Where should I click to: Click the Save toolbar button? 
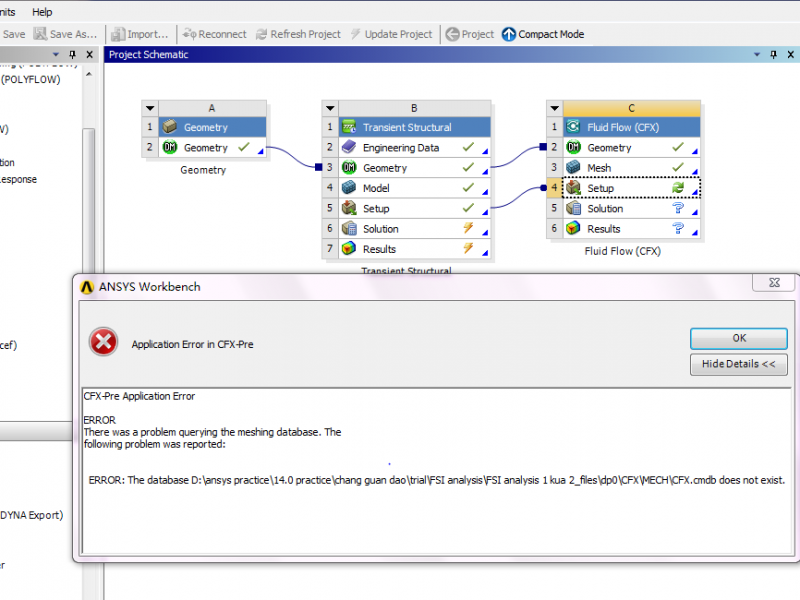(13, 34)
